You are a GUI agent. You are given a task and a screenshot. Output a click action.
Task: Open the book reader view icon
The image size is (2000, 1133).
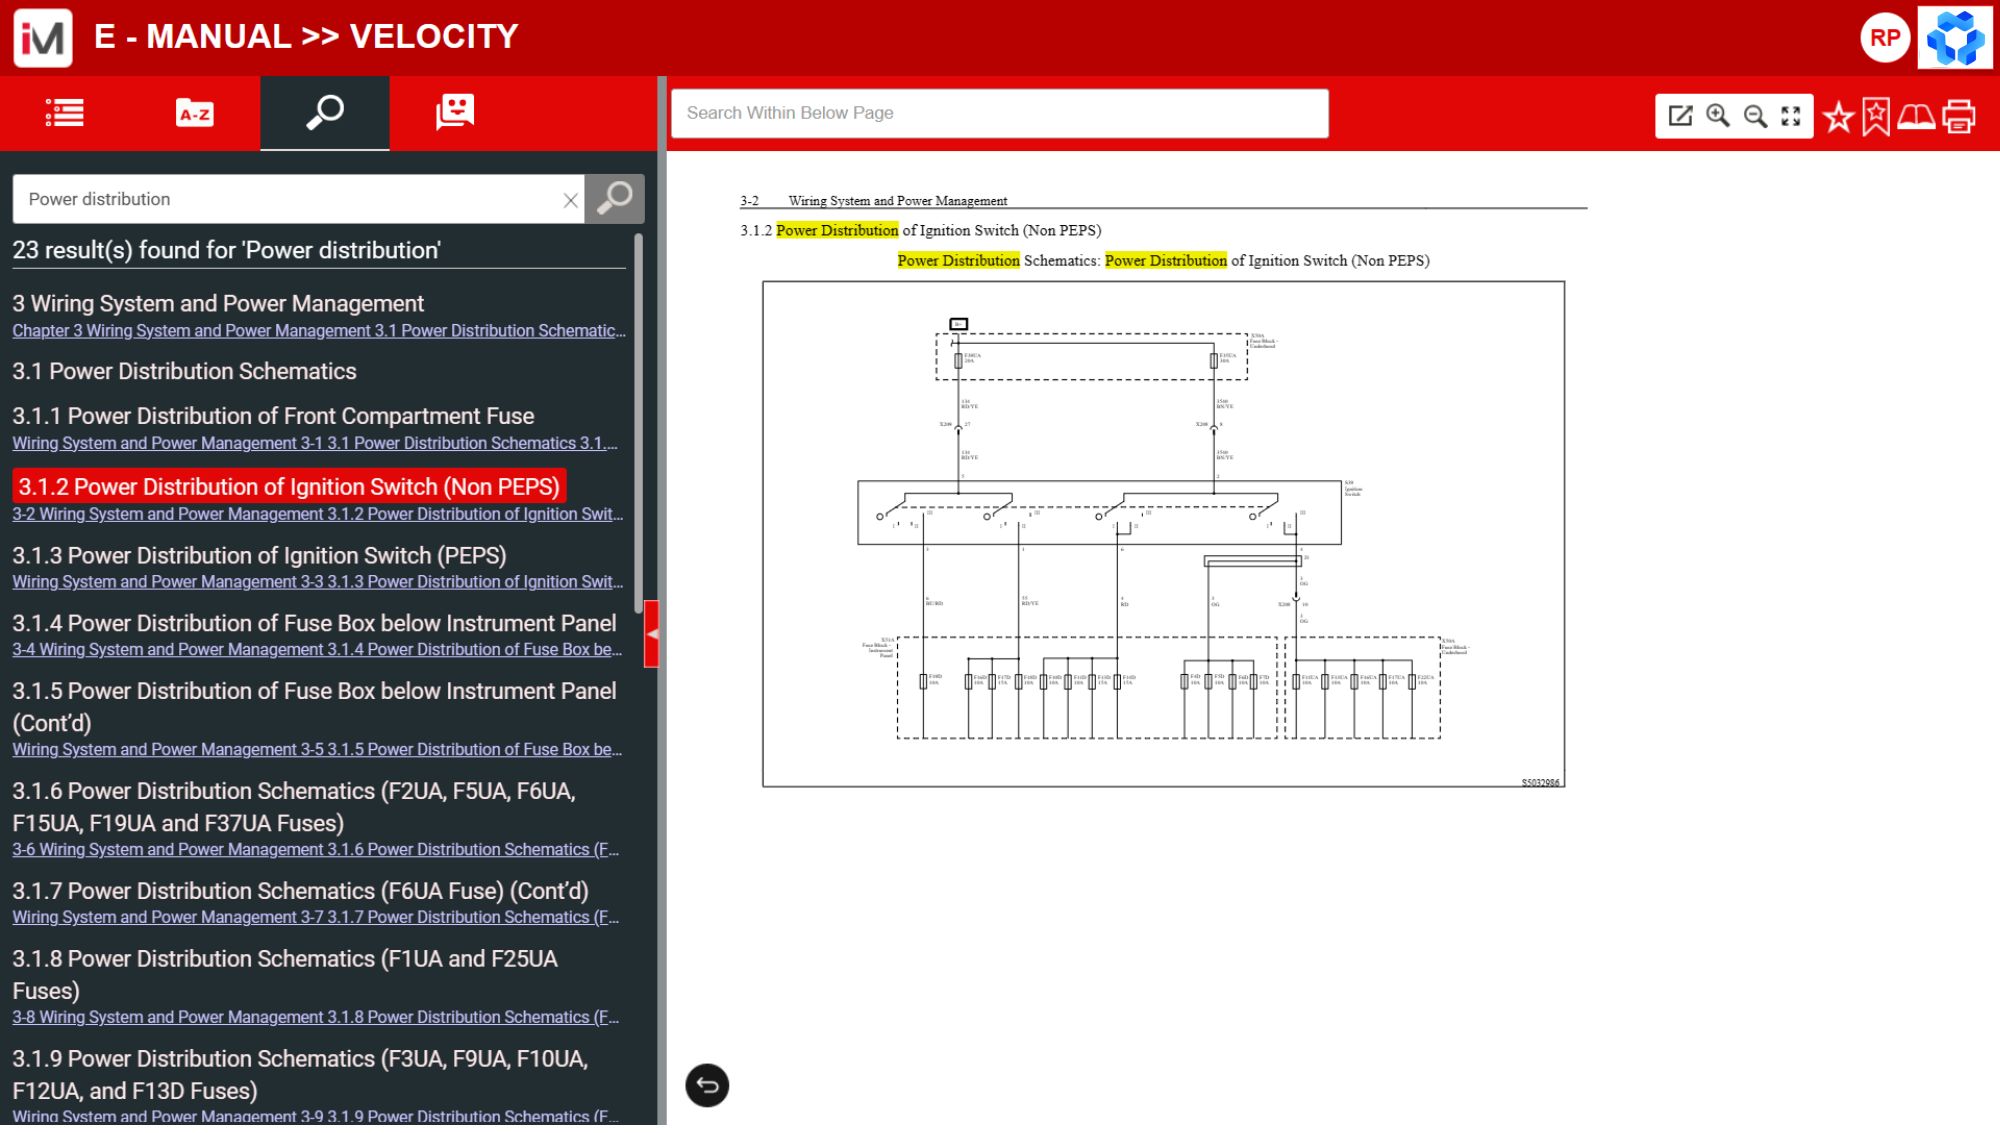coord(1916,117)
